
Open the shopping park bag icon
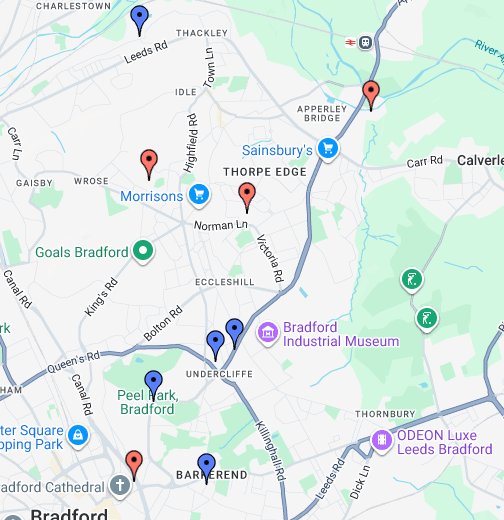[78, 436]
